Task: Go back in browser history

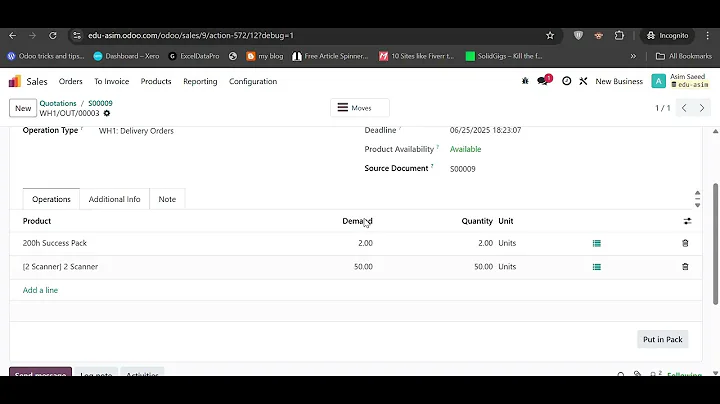Action: (x=12, y=35)
